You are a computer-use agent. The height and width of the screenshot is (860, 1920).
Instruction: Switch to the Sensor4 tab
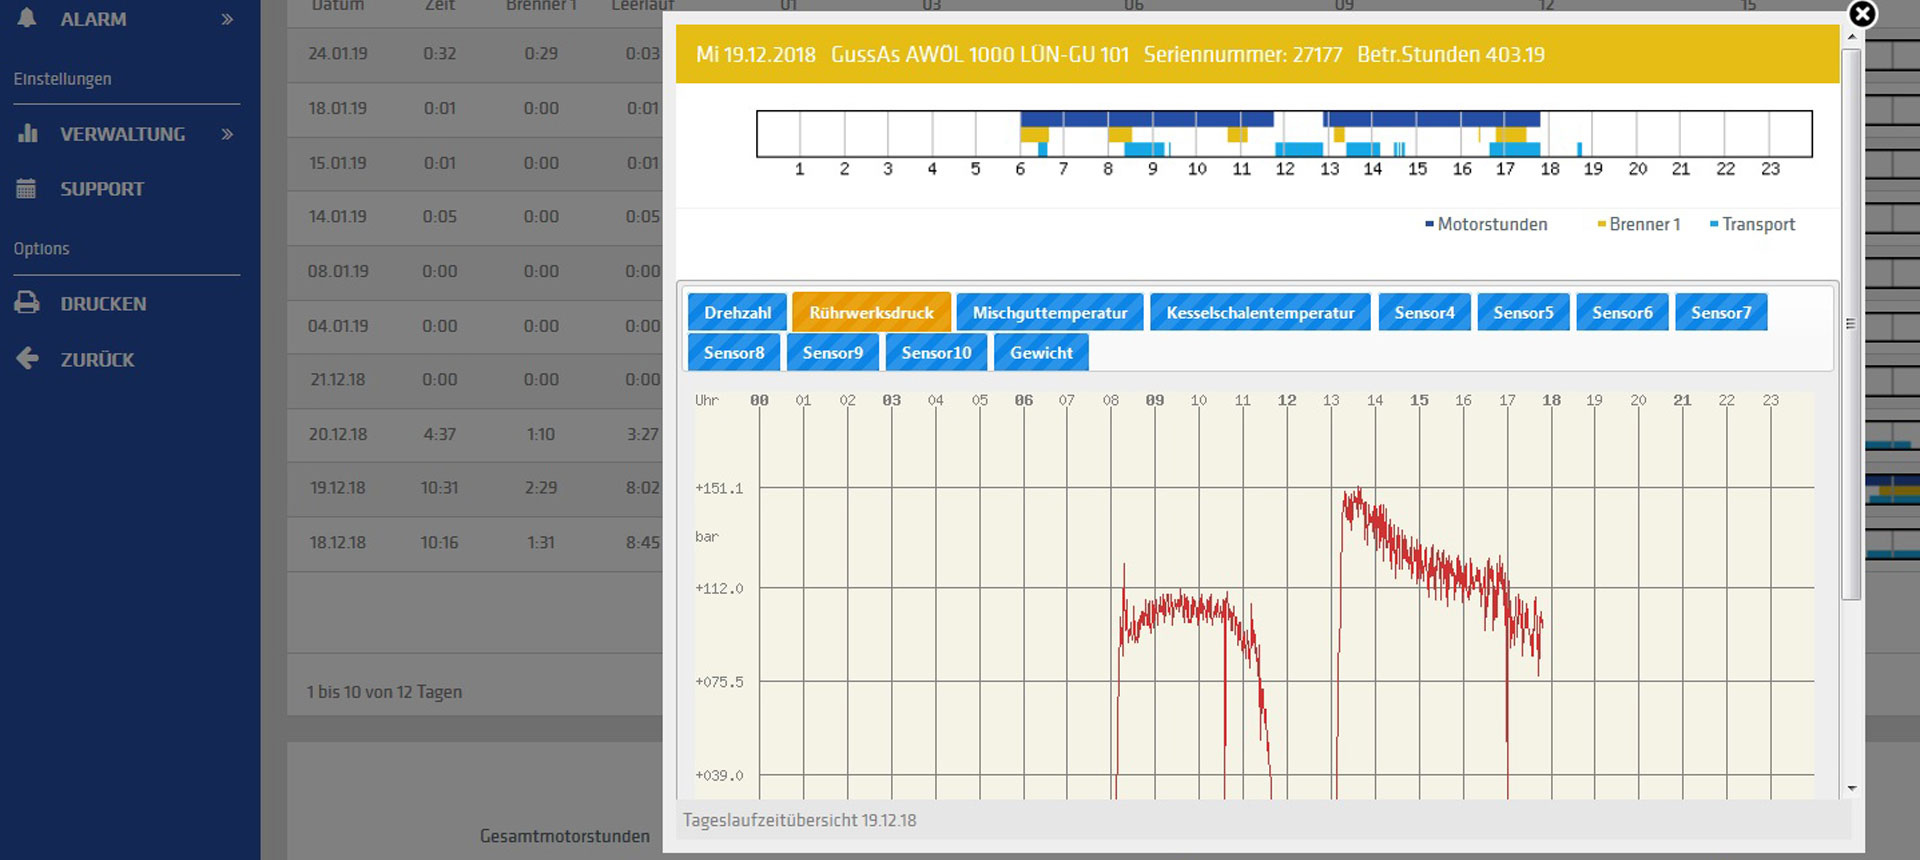(x=1425, y=312)
